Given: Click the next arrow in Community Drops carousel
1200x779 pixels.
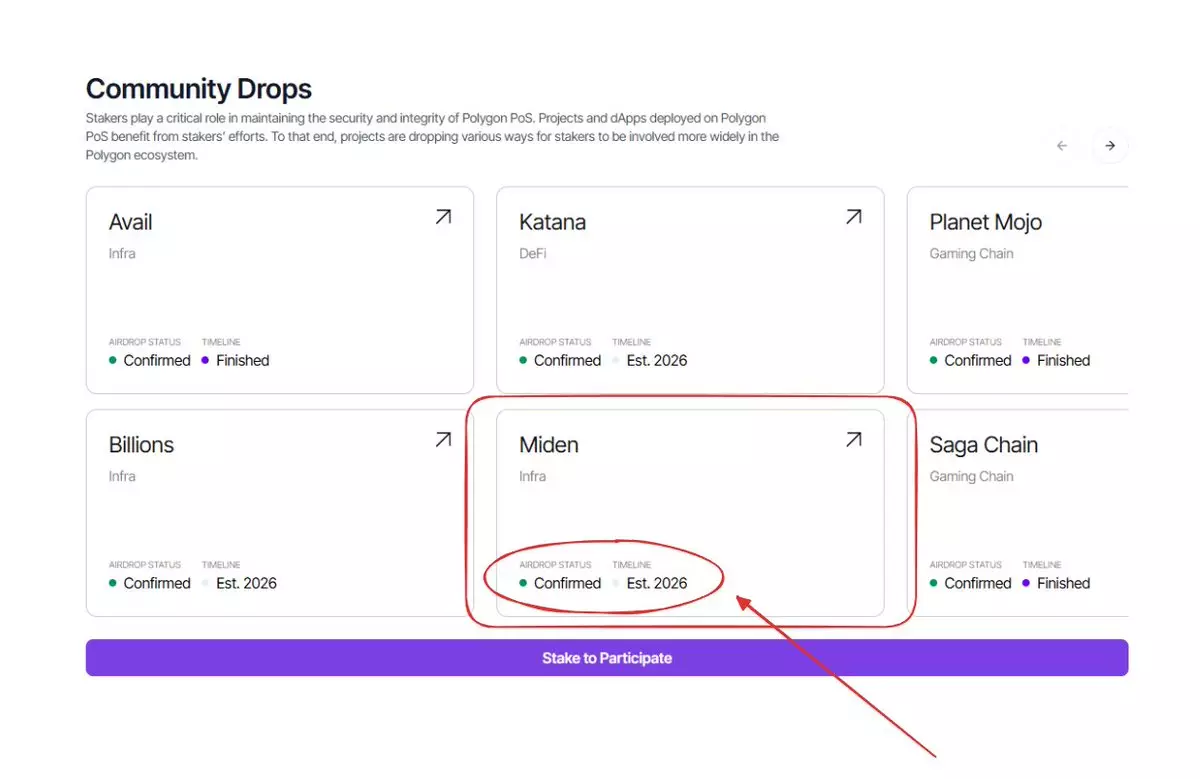Looking at the screenshot, I should coord(1109,146).
